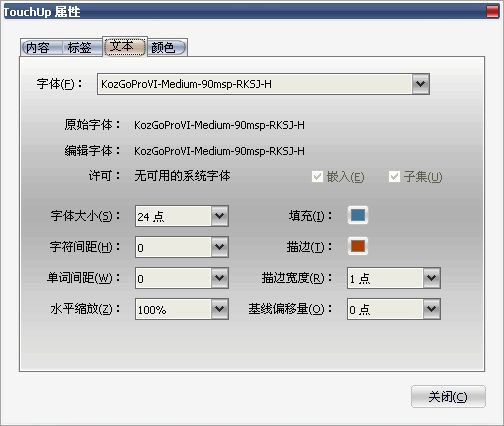Screen dimensions: 504x426
Task: Switch to the 标签 tab
Action: pos(80,48)
